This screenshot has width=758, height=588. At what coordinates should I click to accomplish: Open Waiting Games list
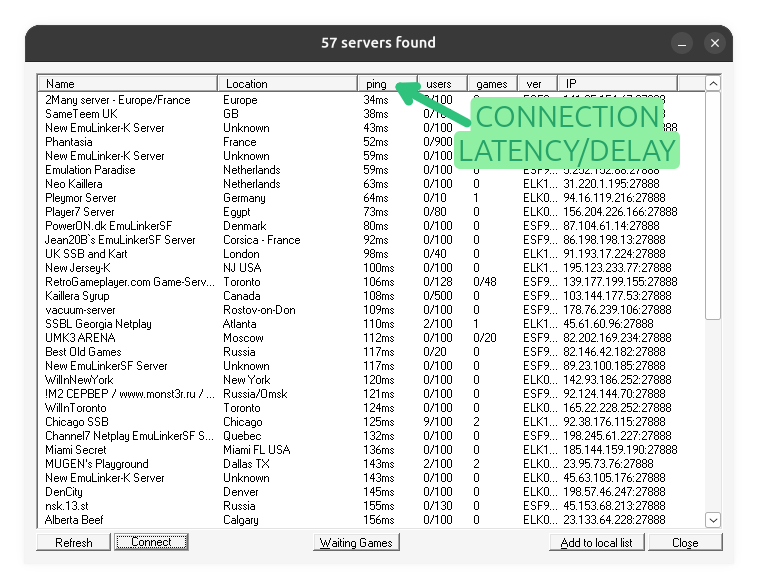click(356, 543)
